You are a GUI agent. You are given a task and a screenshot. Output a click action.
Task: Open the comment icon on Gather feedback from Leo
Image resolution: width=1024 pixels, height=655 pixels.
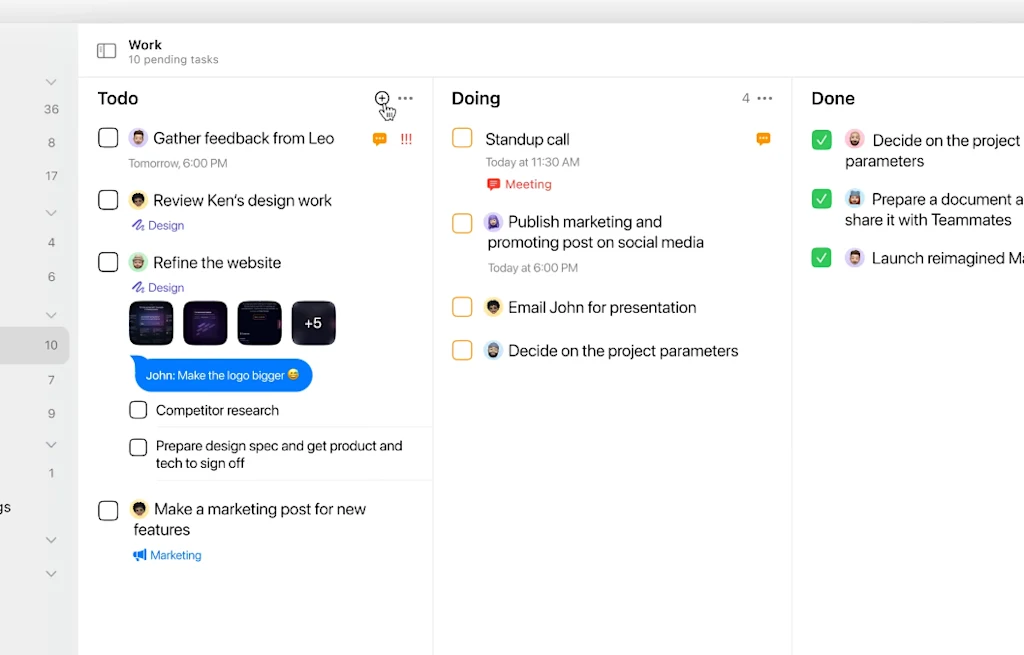point(379,139)
